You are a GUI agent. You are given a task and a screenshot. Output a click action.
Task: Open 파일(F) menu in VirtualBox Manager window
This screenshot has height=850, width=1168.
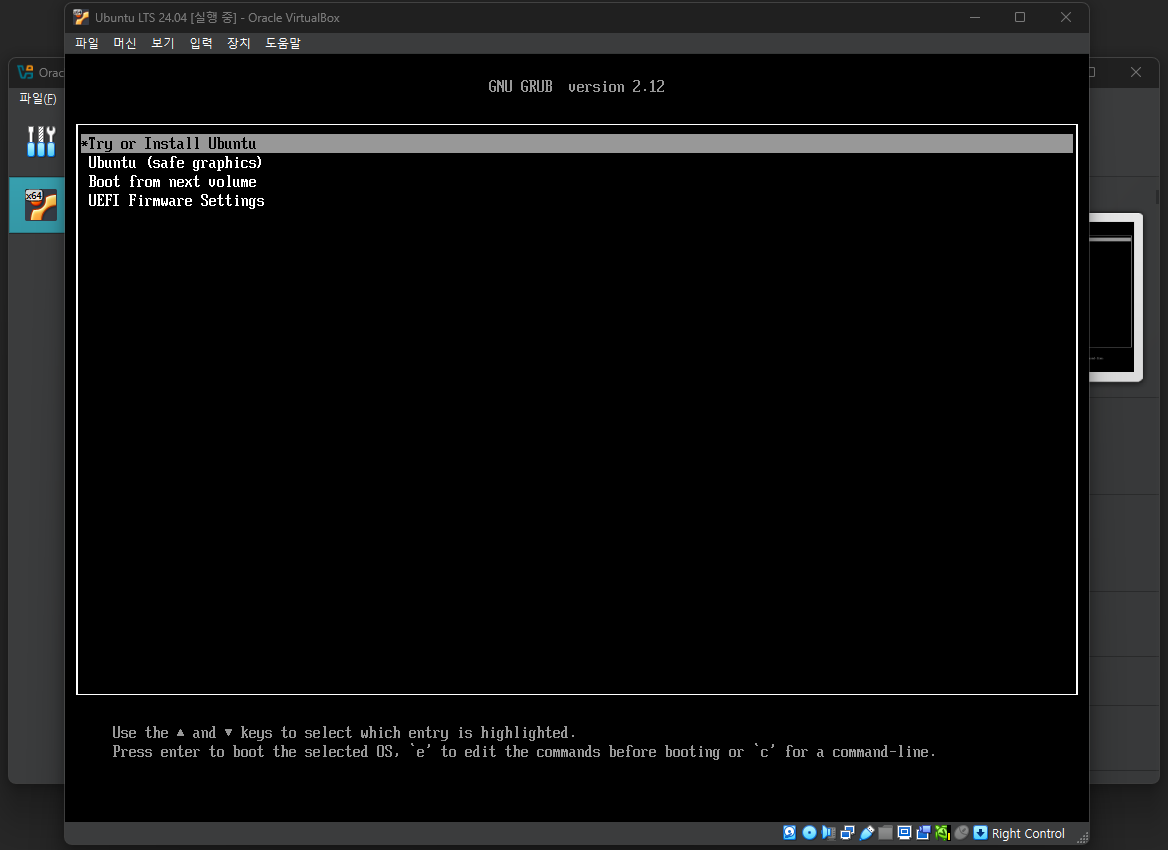pyautogui.click(x=37, y=98)
